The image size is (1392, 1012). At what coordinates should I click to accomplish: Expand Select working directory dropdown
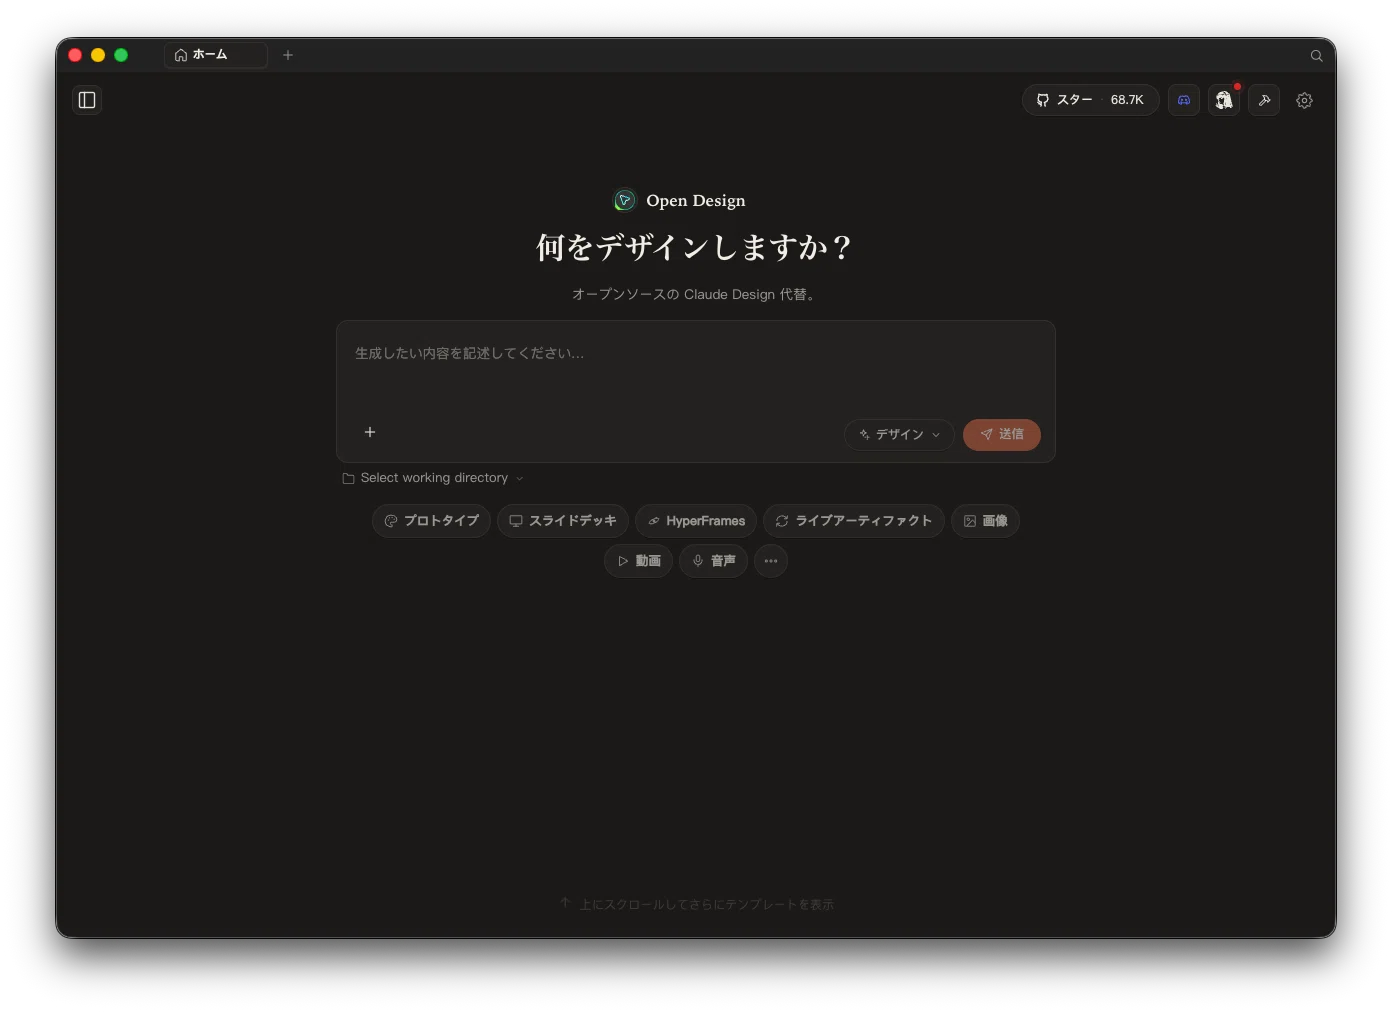[x=433, y=478]
